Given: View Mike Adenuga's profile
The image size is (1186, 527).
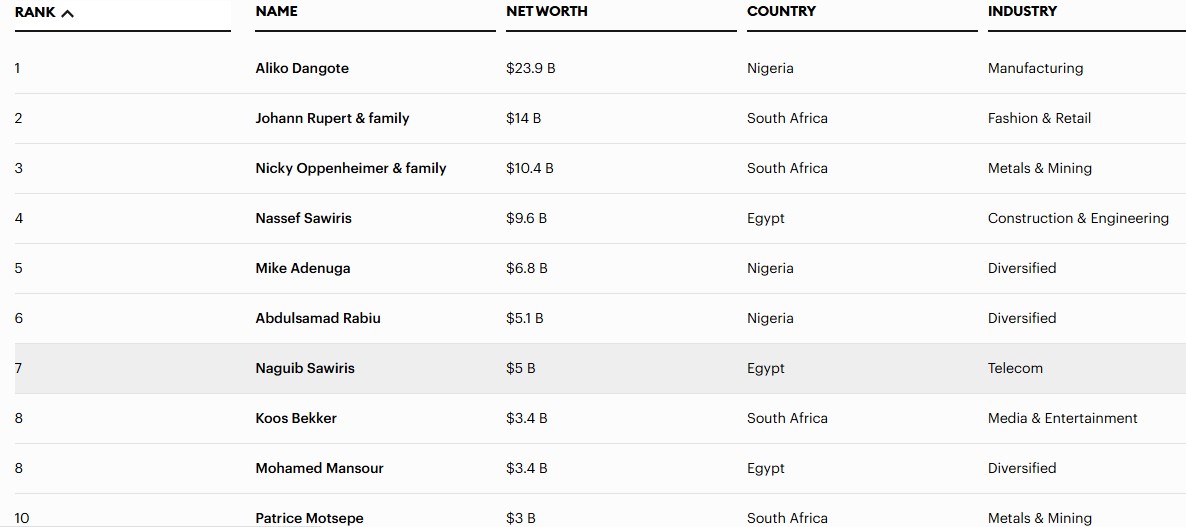Looking at the screenshot, I should click(x=303, y=268).
